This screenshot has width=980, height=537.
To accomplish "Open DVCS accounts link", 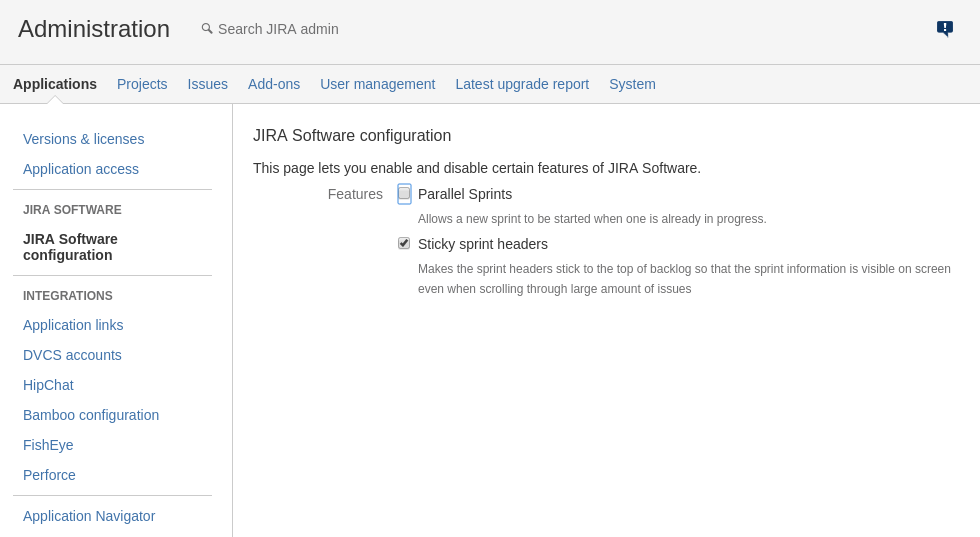I will click(72, 355).
